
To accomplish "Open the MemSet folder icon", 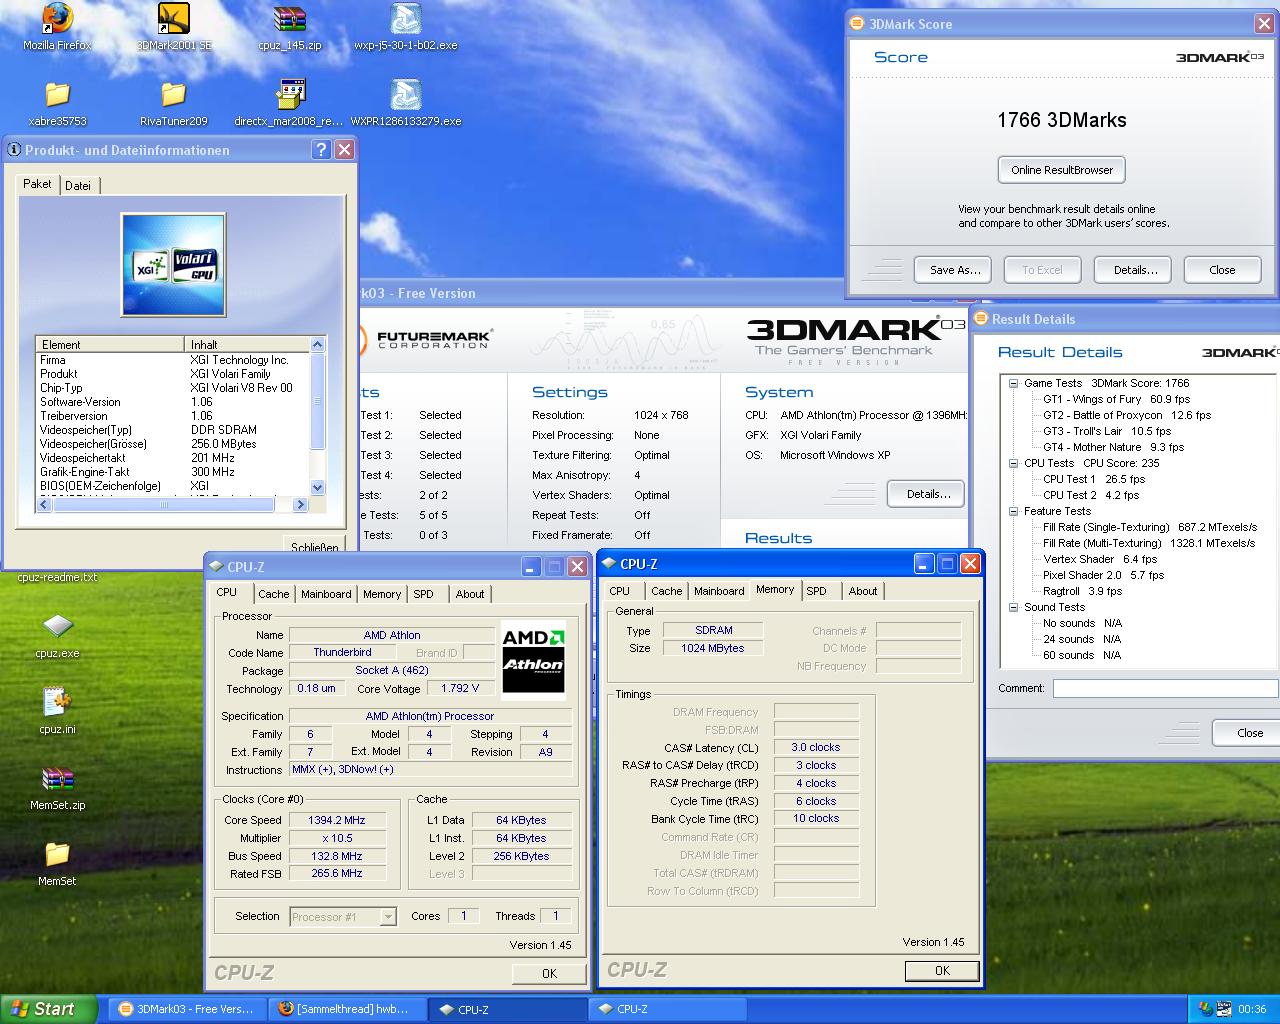I will pos(57,855).
